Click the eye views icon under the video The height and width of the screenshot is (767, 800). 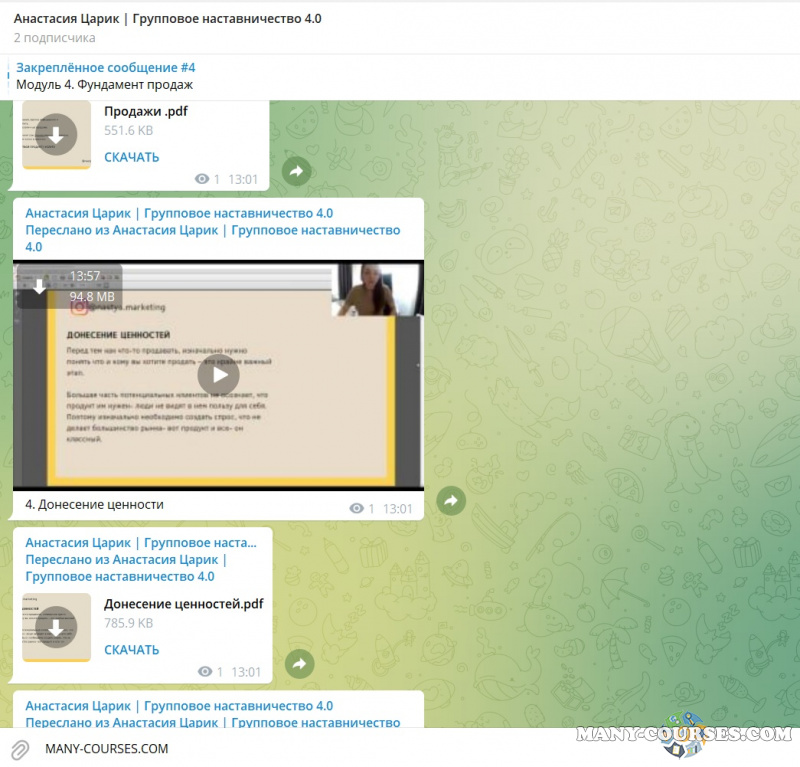click(x=357, y=509)
